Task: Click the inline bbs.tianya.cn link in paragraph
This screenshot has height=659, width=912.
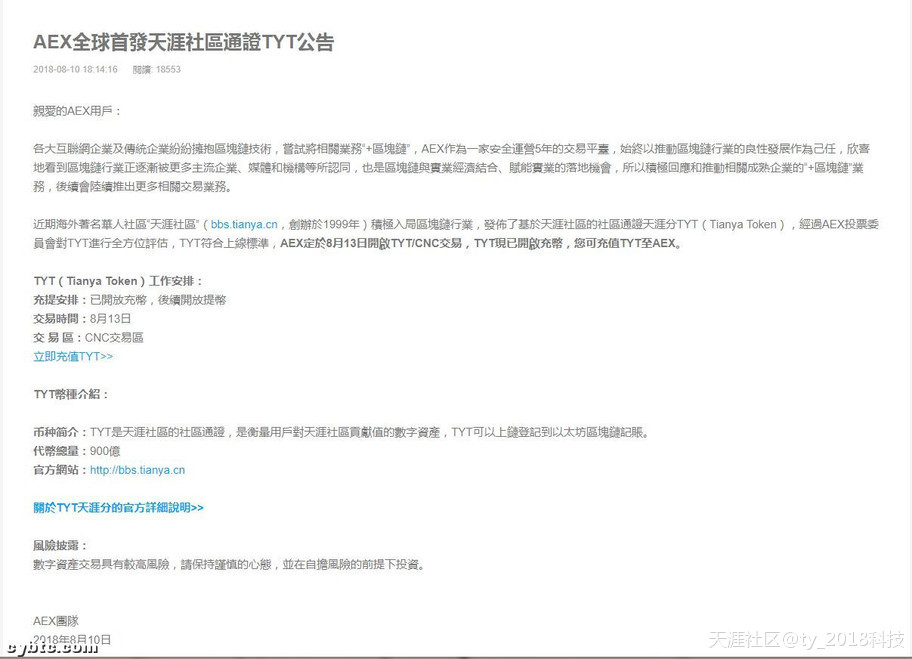Action: 244,224
